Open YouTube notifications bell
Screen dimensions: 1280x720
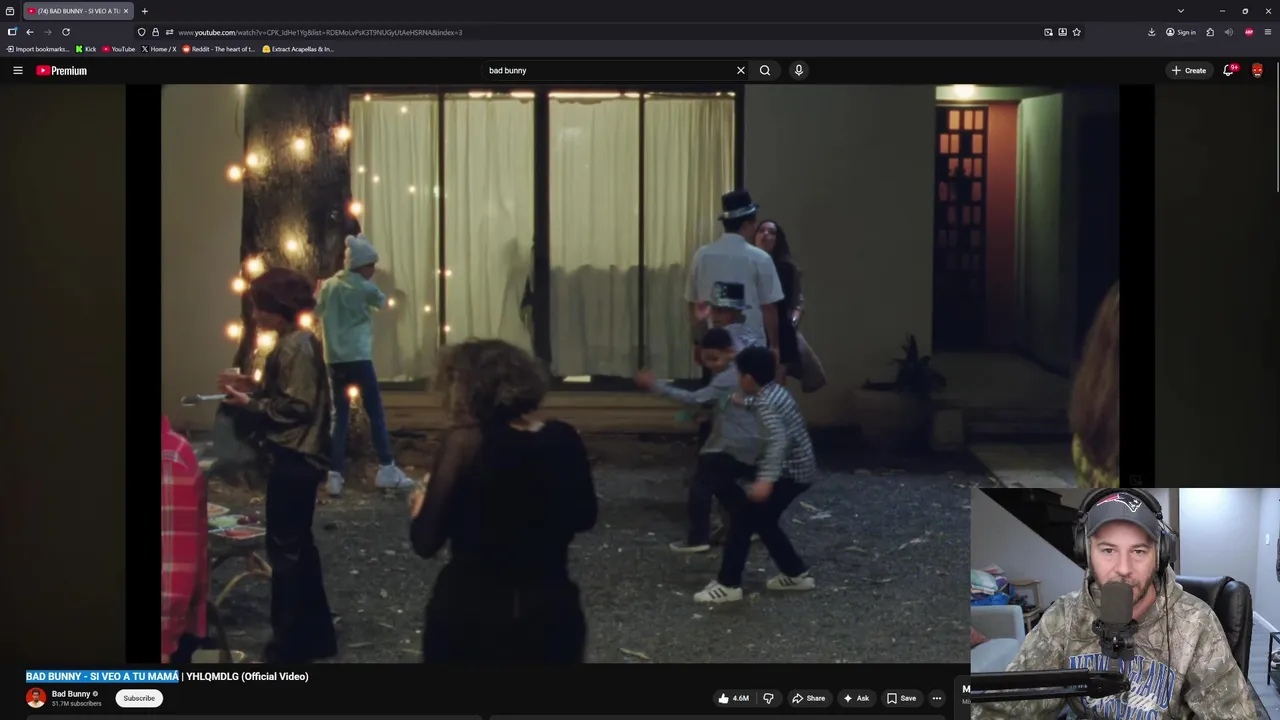pos(1229,70)
